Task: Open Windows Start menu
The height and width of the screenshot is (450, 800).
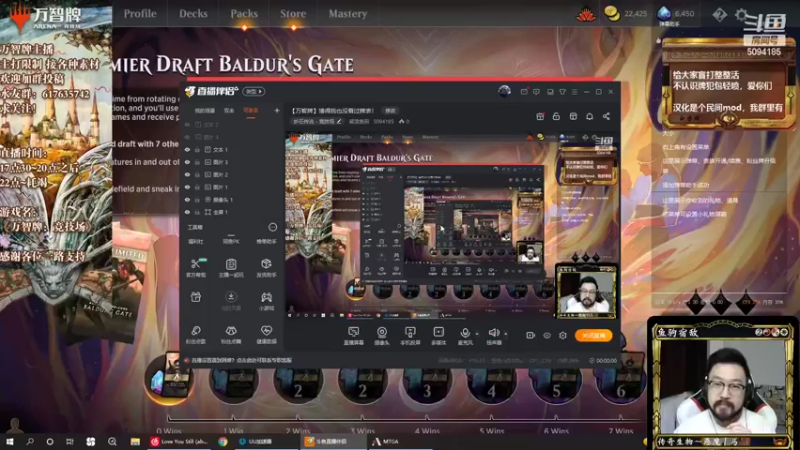Action: pos(9,442)
